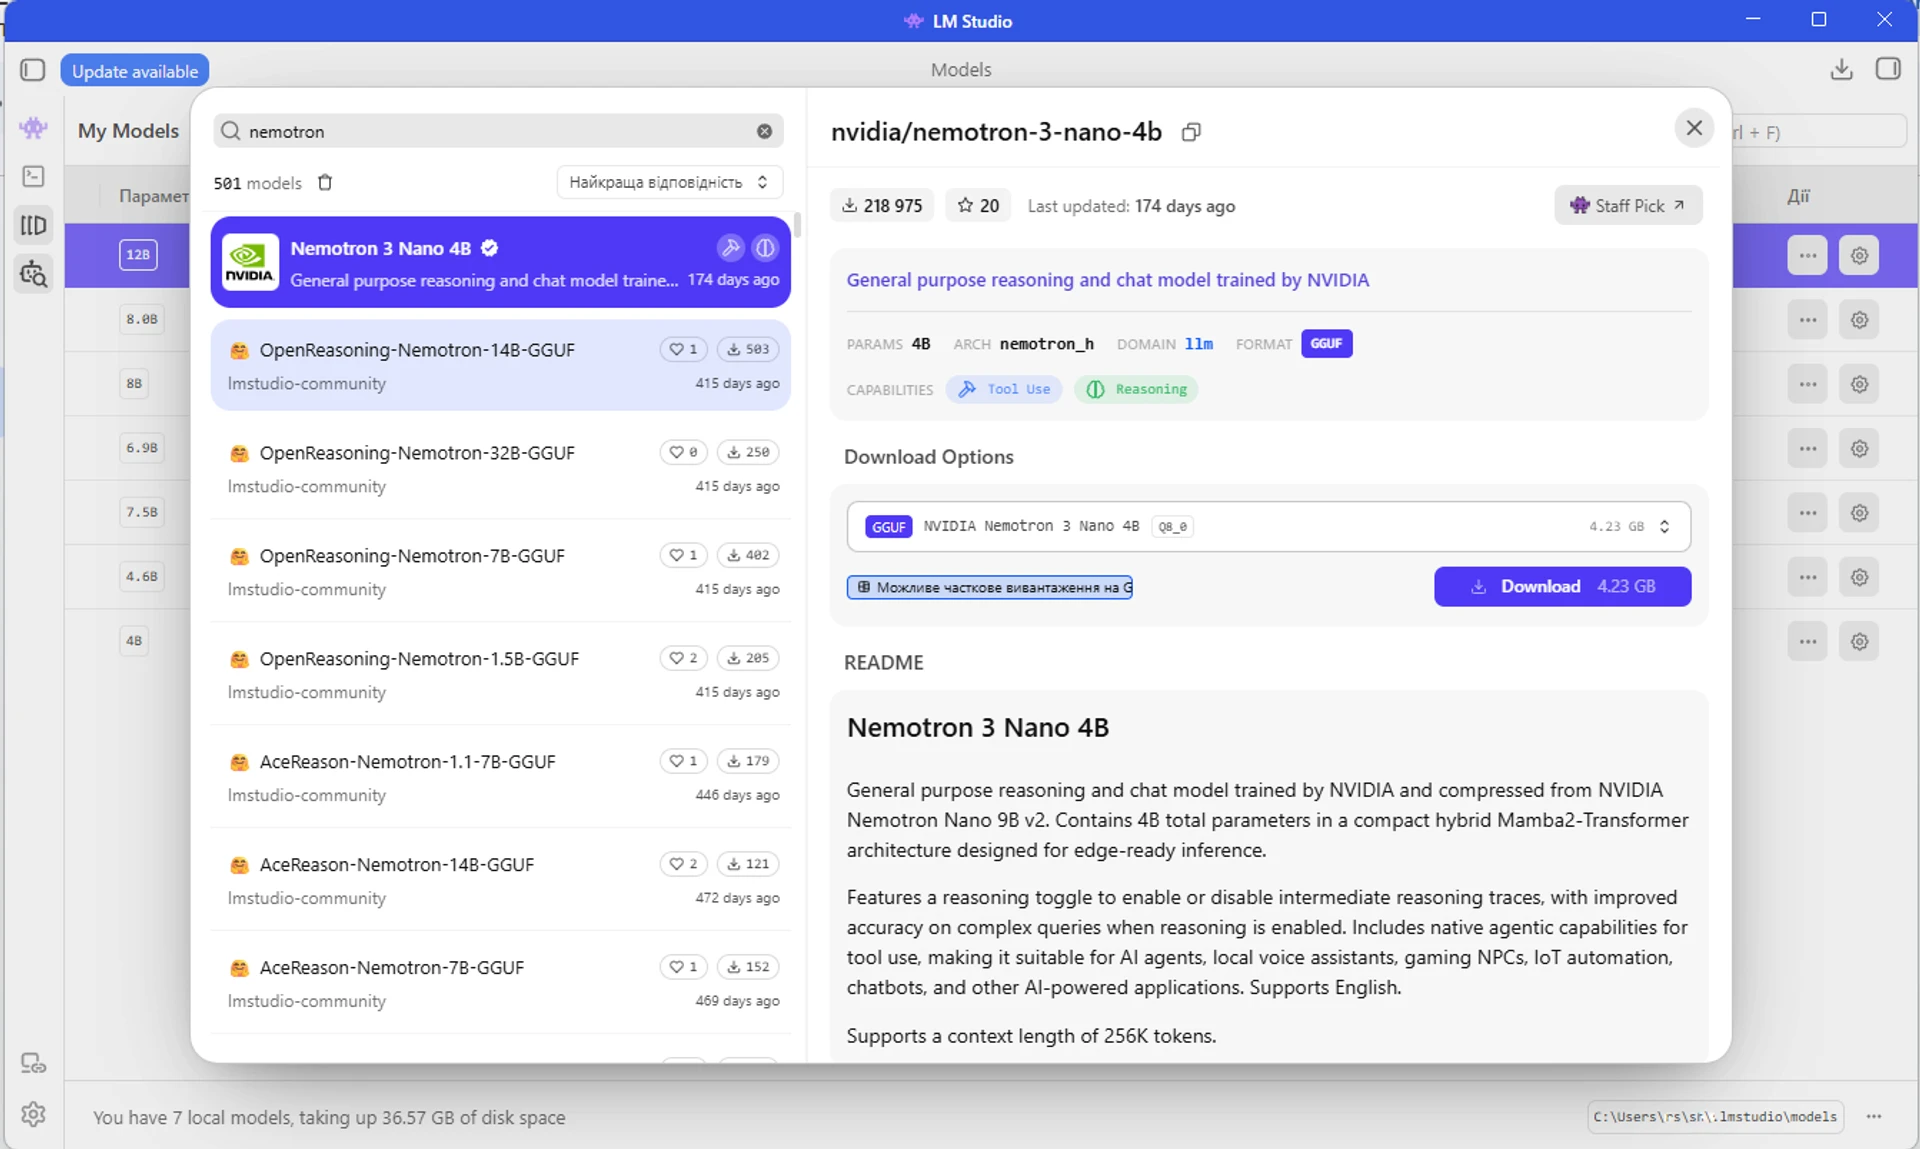Viewport: 1920px width, 1149px height.
Task: Open the sort order dropdown for search results
Action: coord(669,182)
